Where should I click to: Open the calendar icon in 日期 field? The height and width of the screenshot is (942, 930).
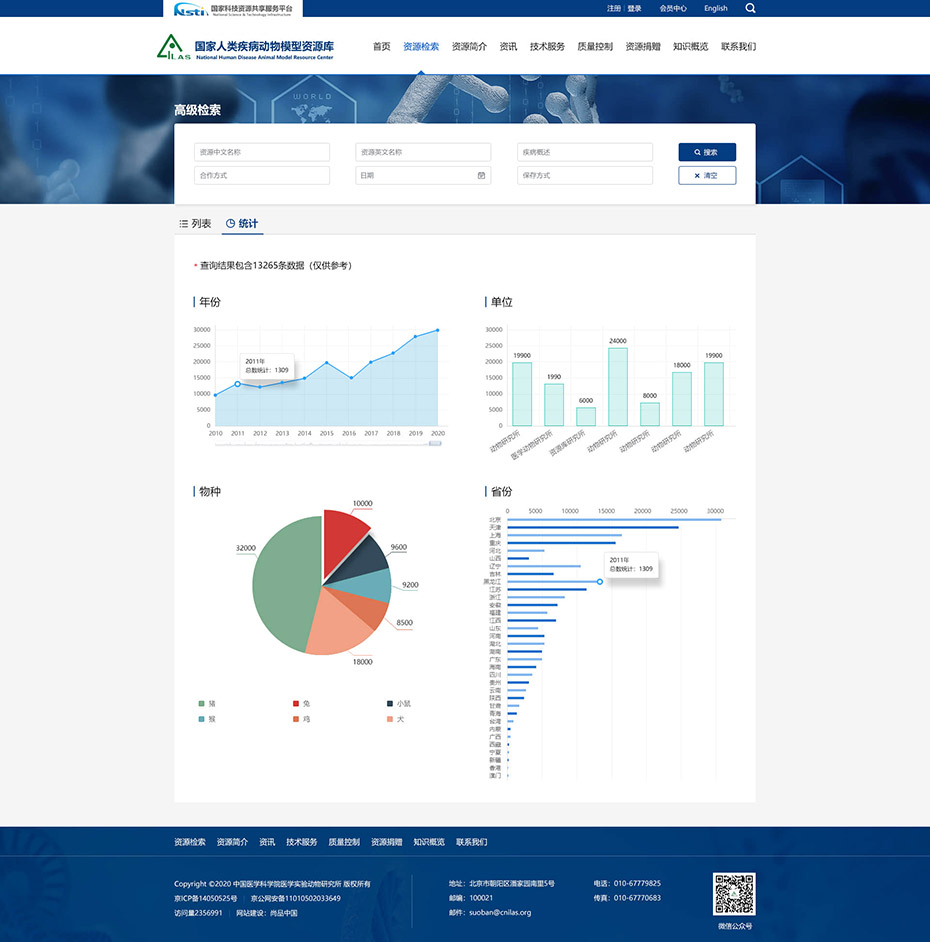(481, 176)
